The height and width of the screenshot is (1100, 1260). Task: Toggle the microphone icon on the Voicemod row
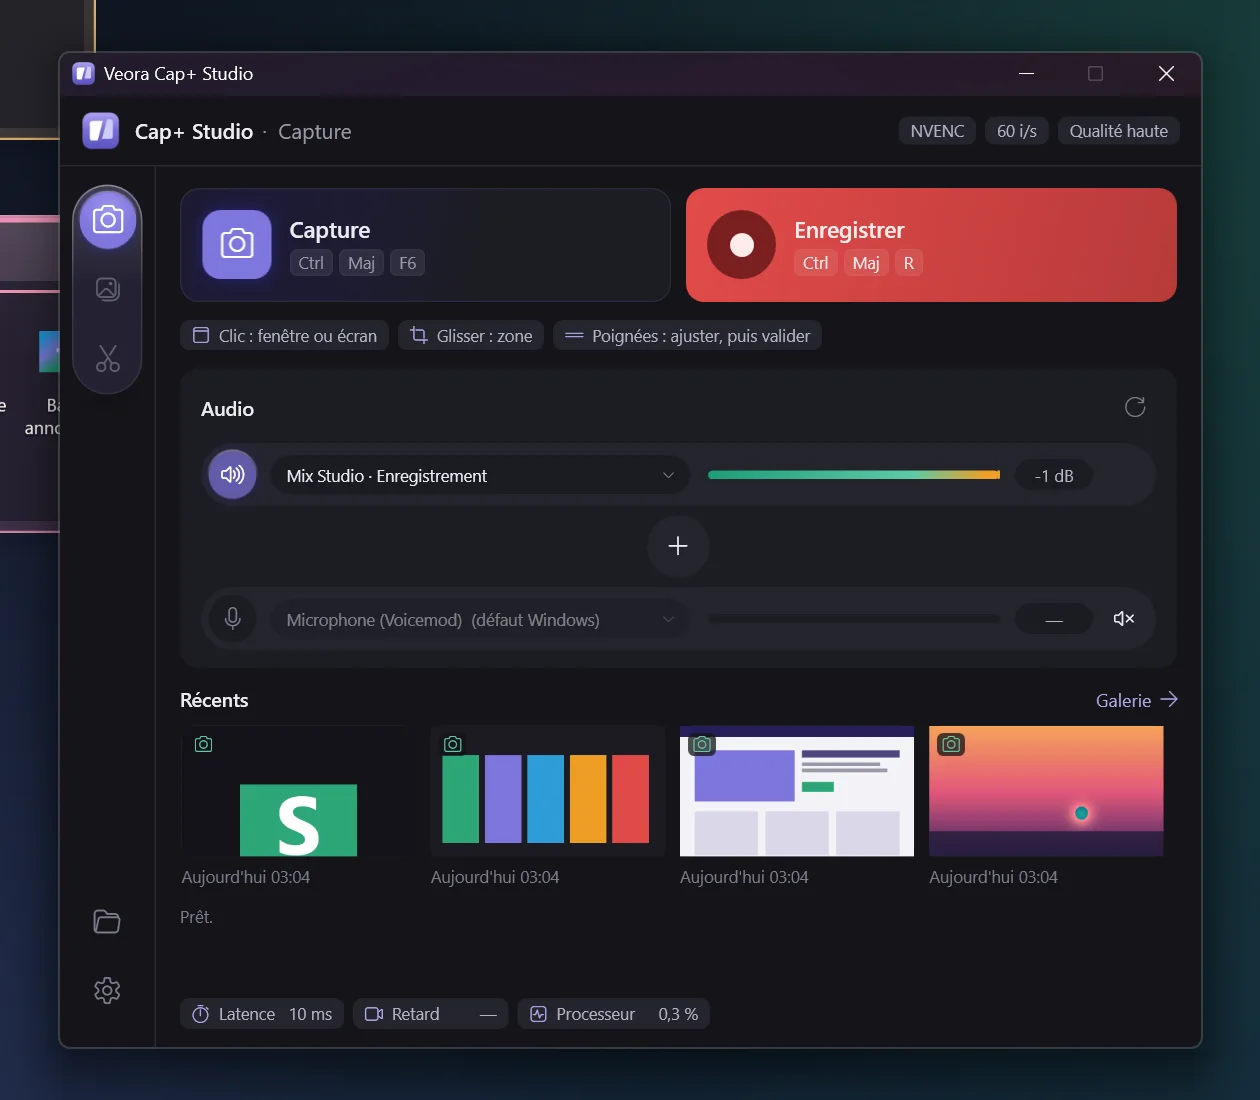[x=232, y=619]
